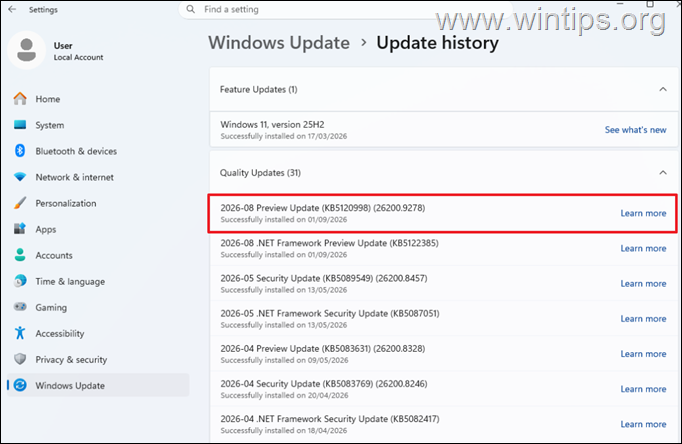Click the System monitor icon

(20, 125)
